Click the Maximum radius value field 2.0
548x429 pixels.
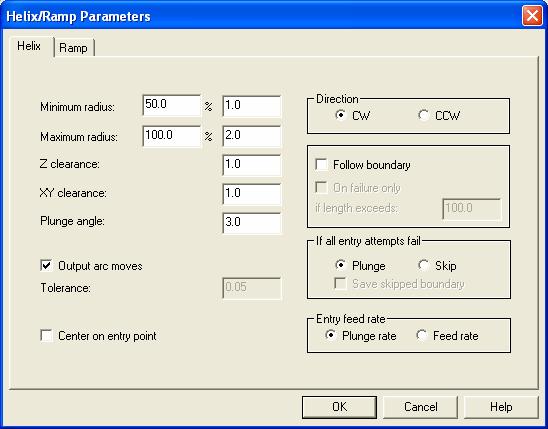[252, 136]
